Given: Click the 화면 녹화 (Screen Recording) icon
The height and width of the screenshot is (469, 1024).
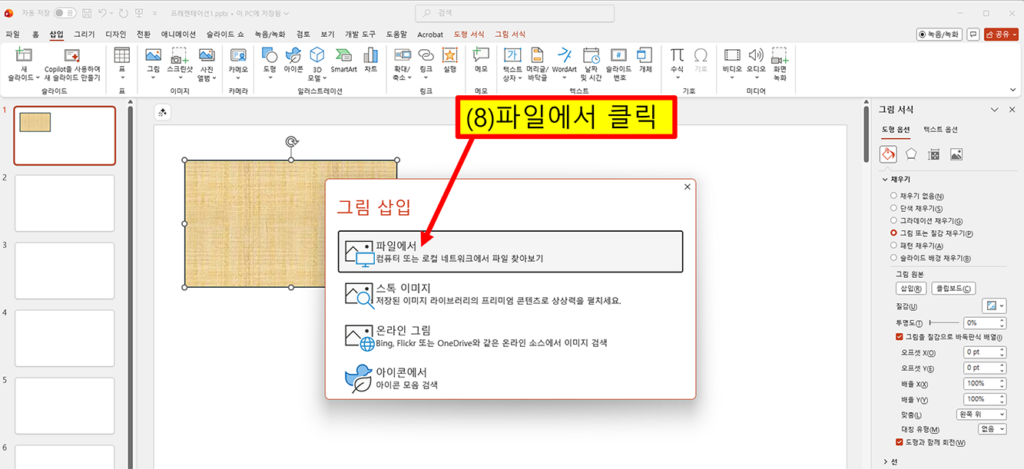Looking at the screenshot, I should 779,56.
